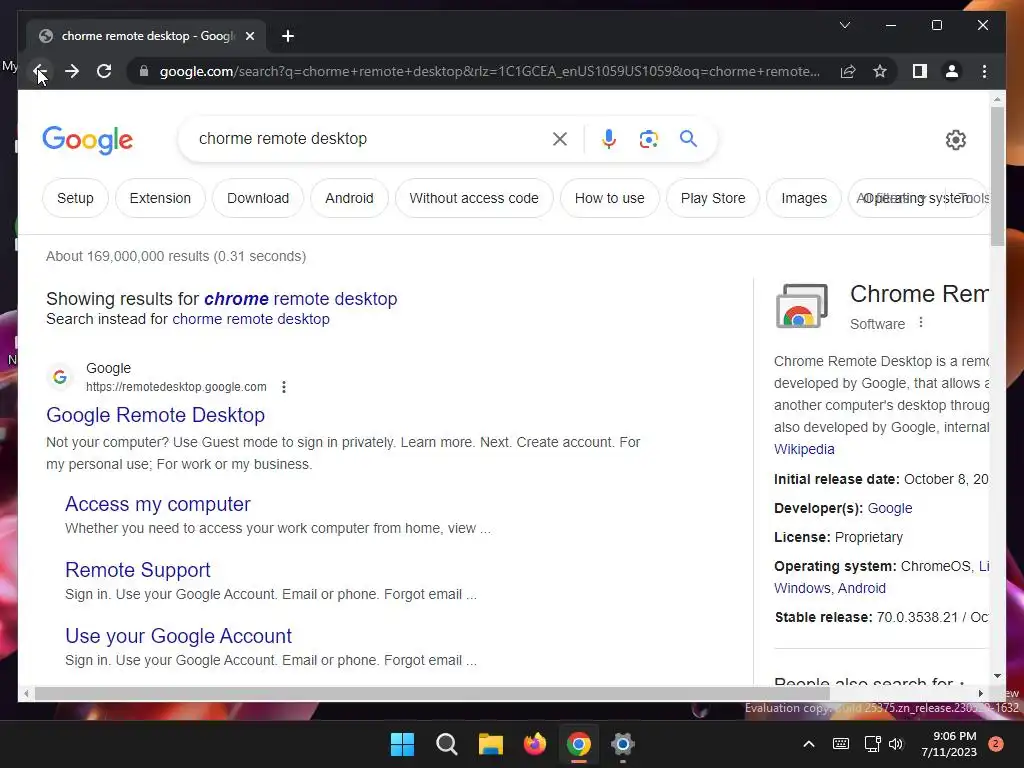Search by image with Google Lens icon
This screenshot has width=1024, height=768.
(x=648, y=138)
